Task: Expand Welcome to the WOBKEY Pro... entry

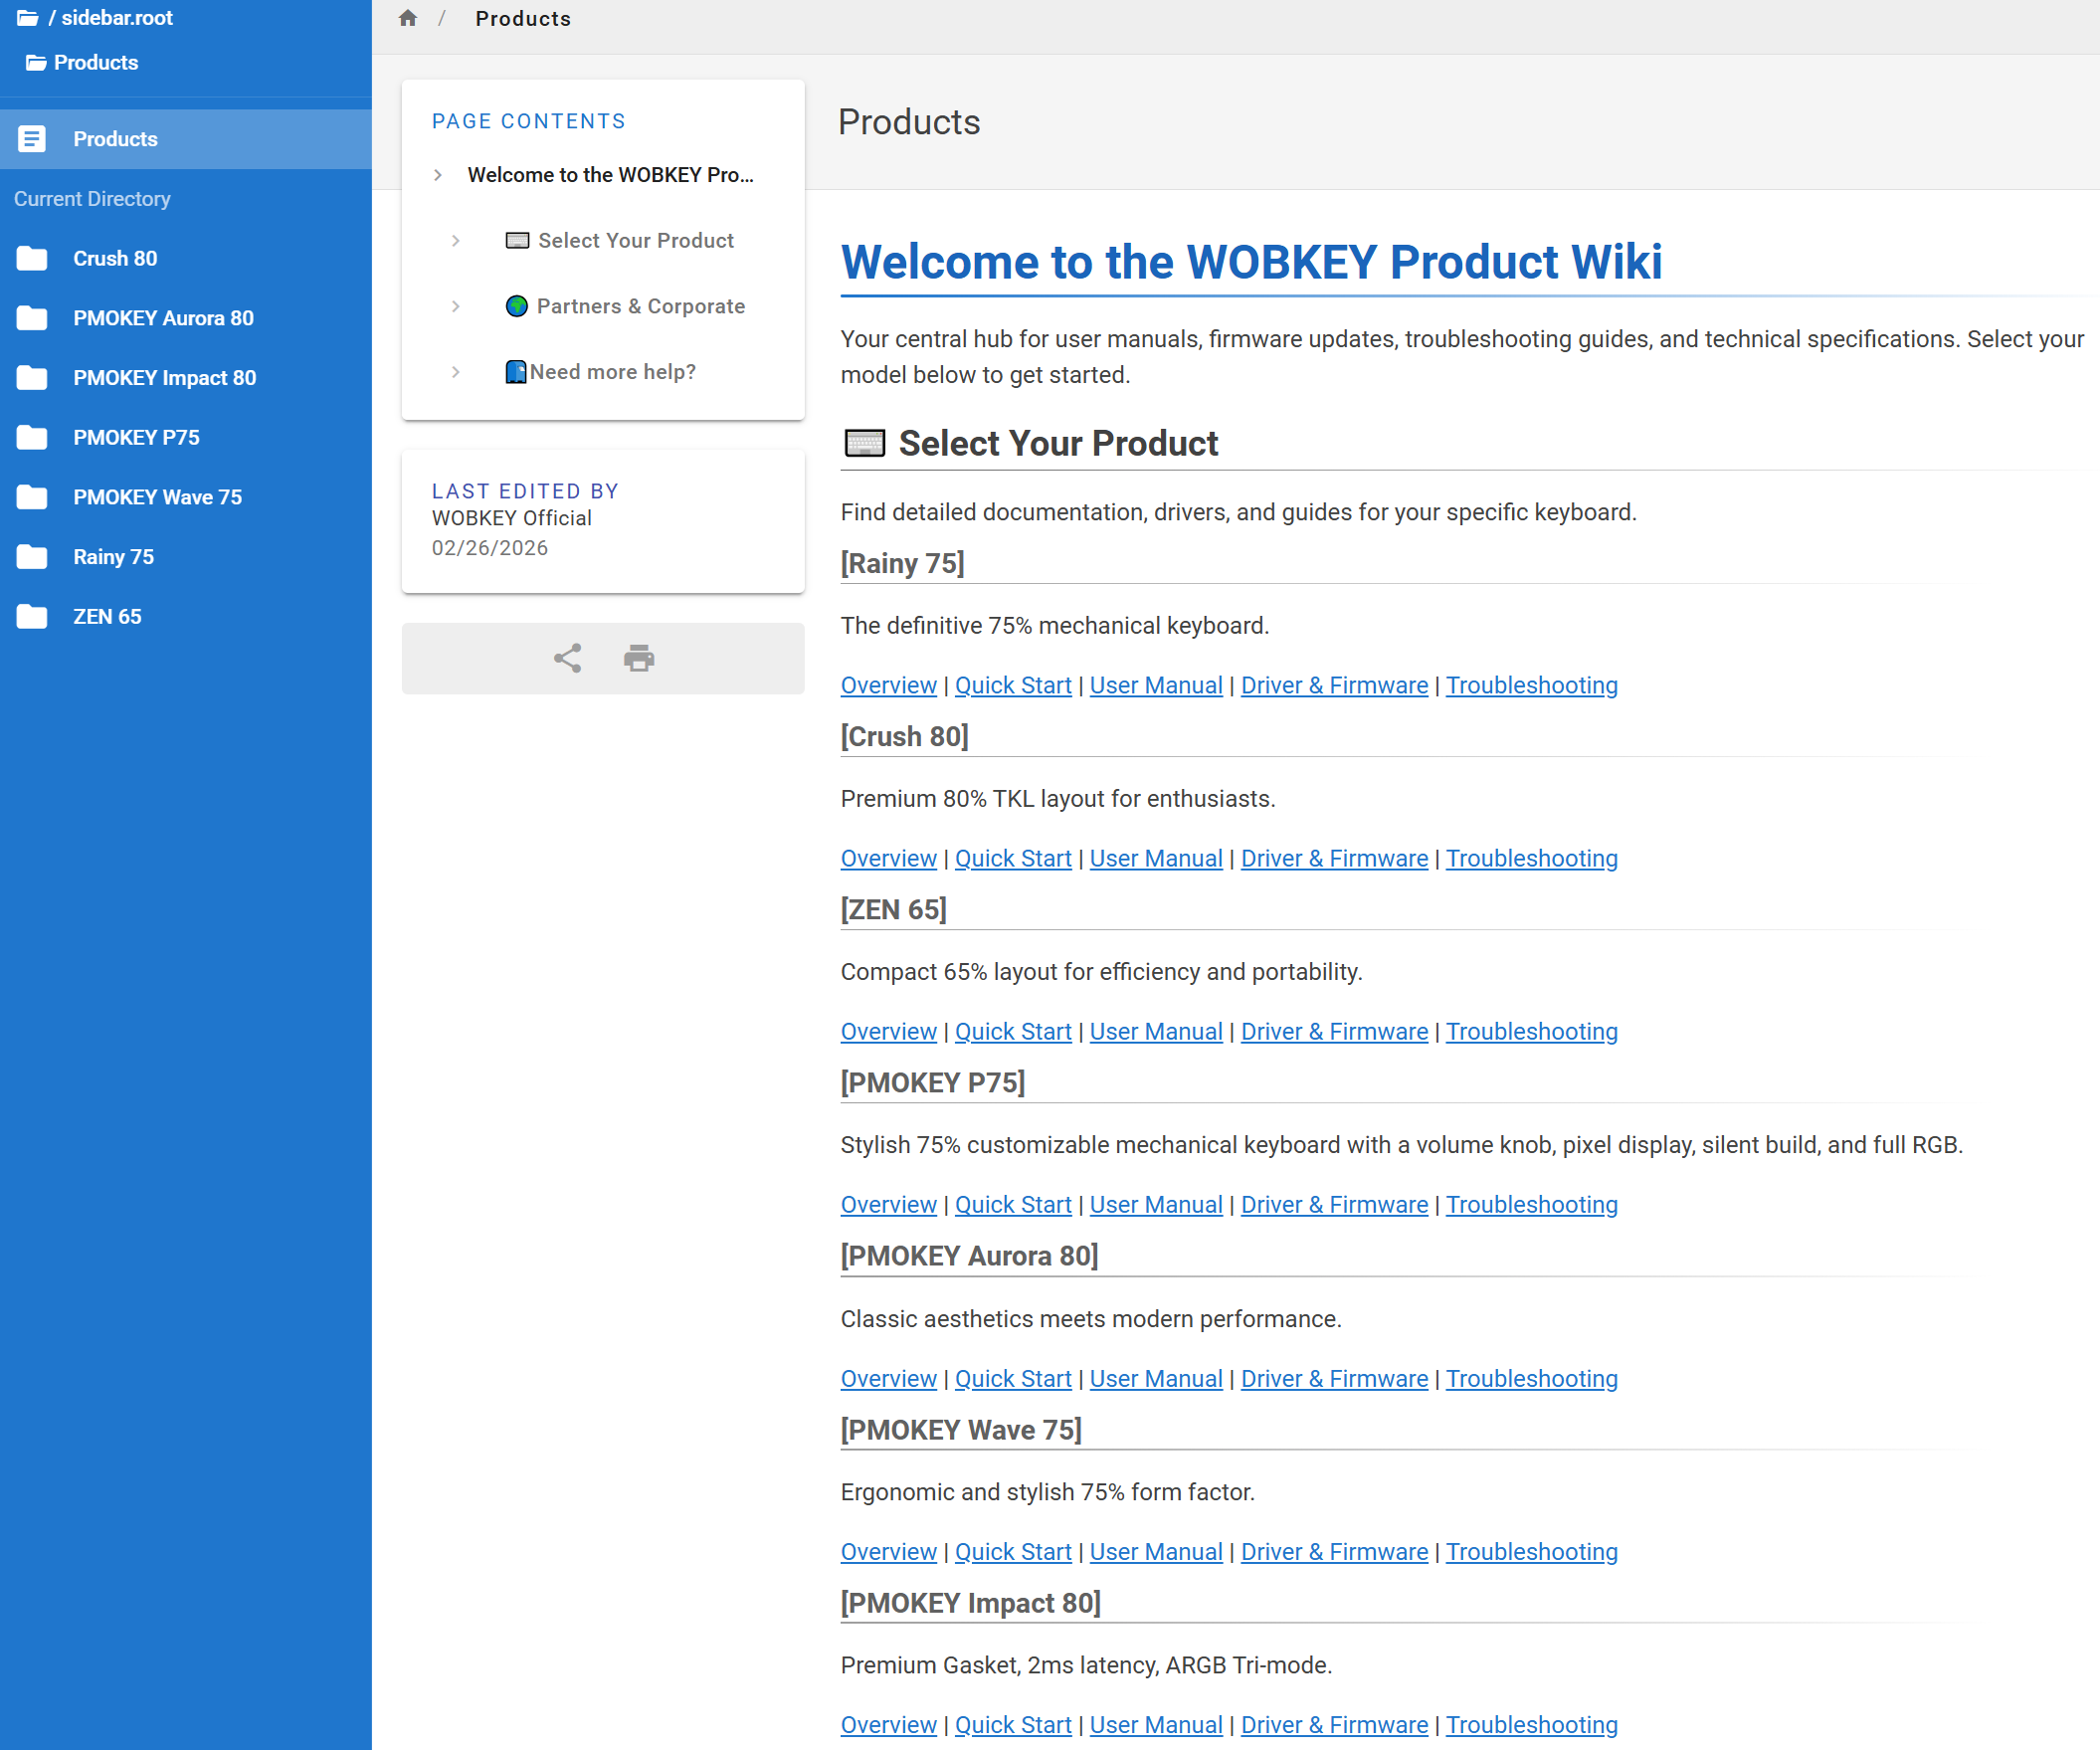Action: point(438,175)
